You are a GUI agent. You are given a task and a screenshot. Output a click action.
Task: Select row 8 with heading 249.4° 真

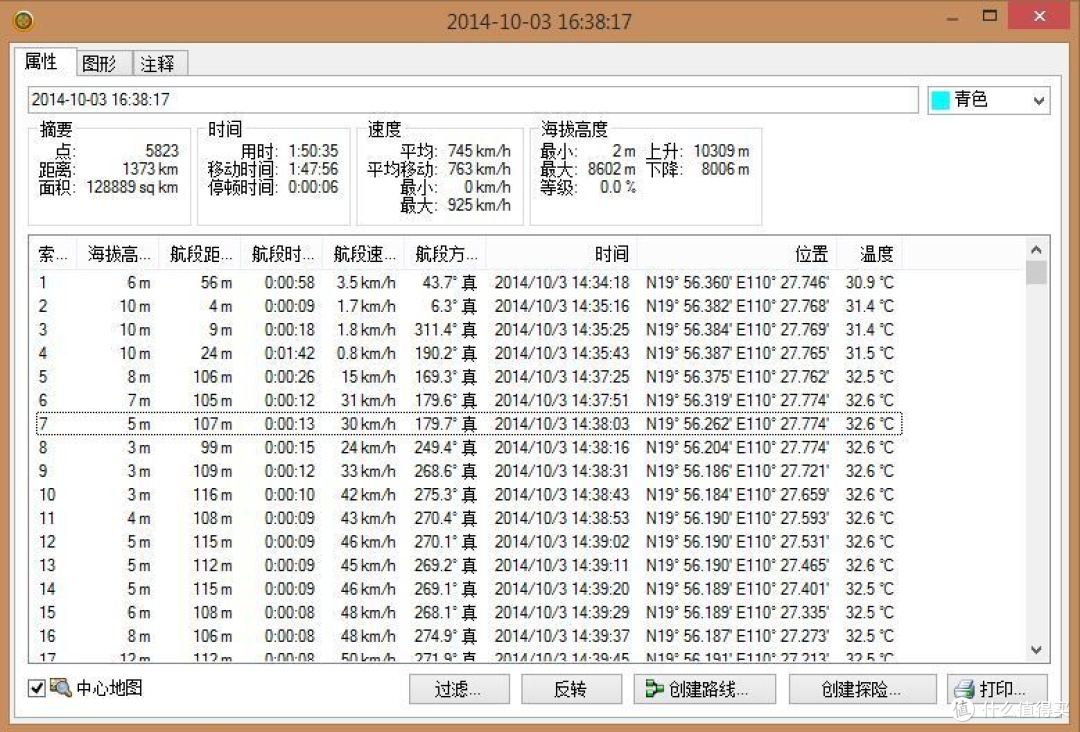click(x=468, y=448)
